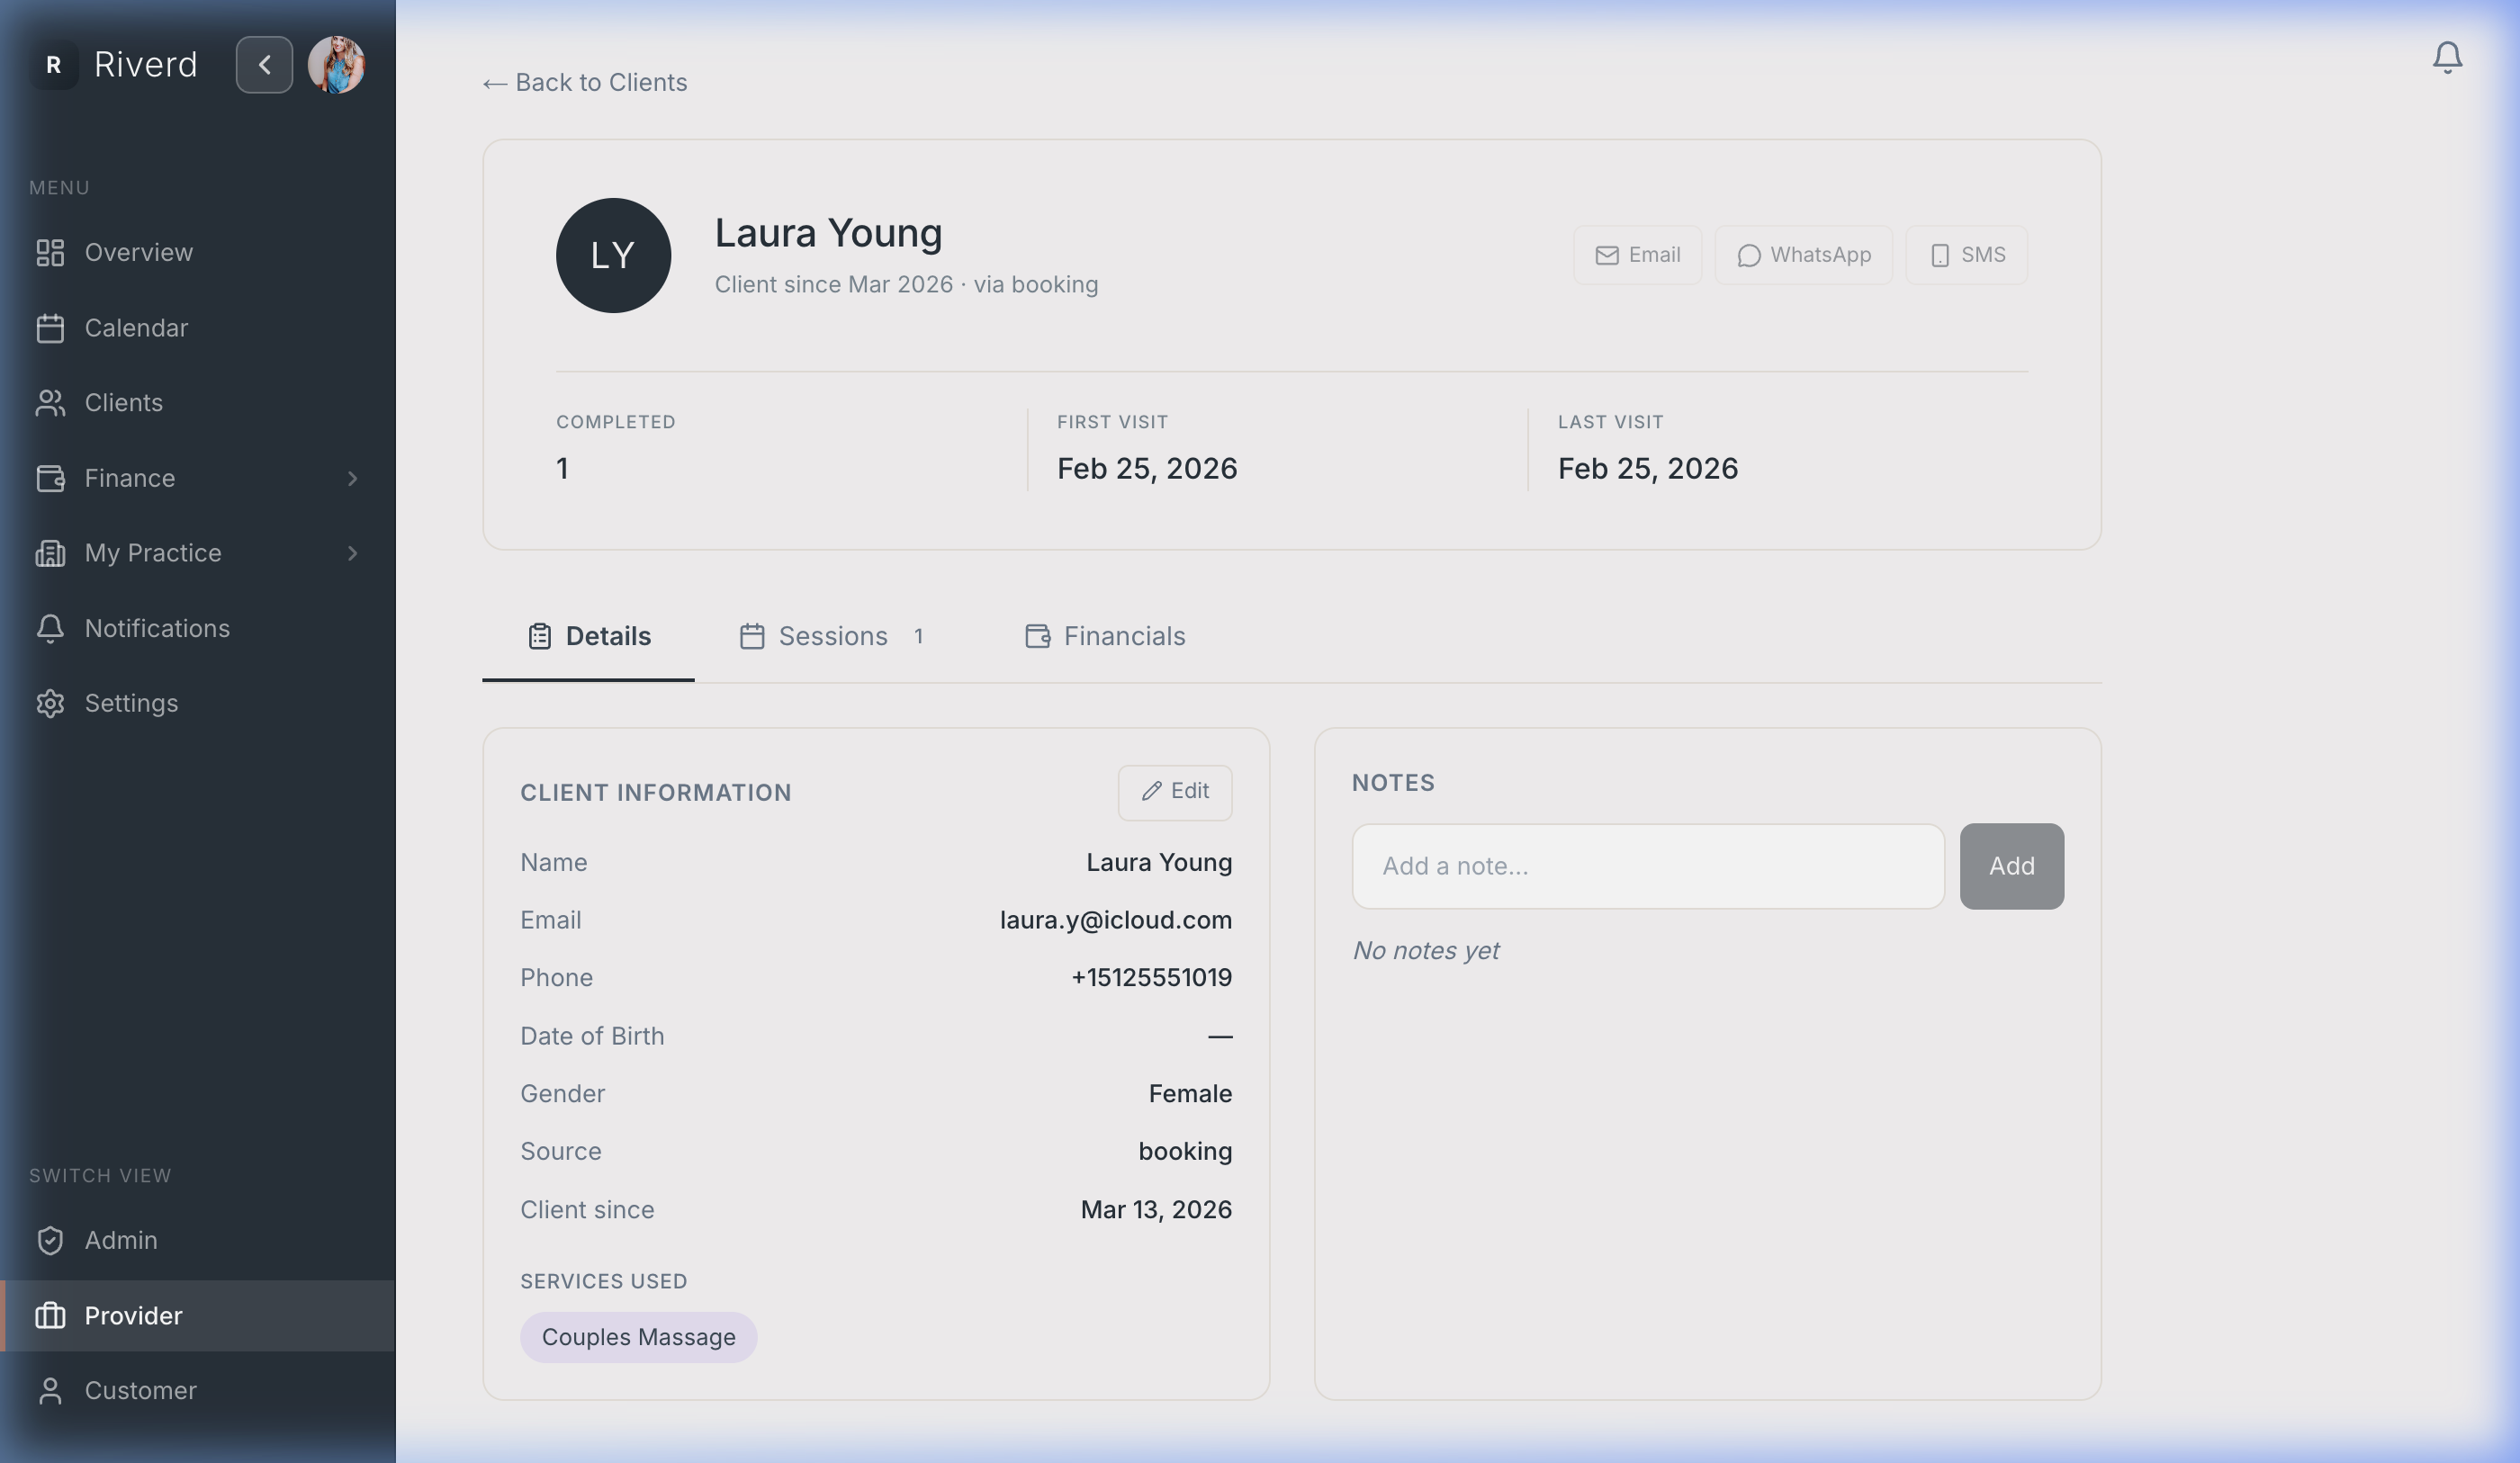Open Settings via the gear icon
Image resolution: width=2520 pixels, height=1463 pixels.
(x=51, y=703)
